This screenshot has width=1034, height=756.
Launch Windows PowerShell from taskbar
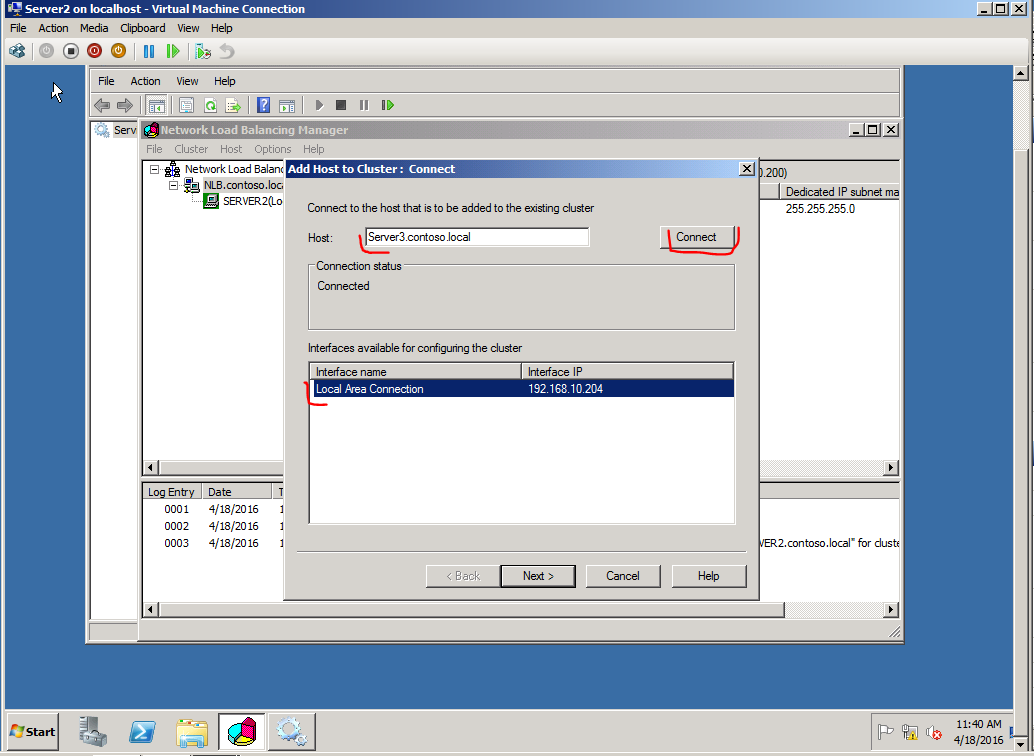pyautogui.click(x=142, y=732)
